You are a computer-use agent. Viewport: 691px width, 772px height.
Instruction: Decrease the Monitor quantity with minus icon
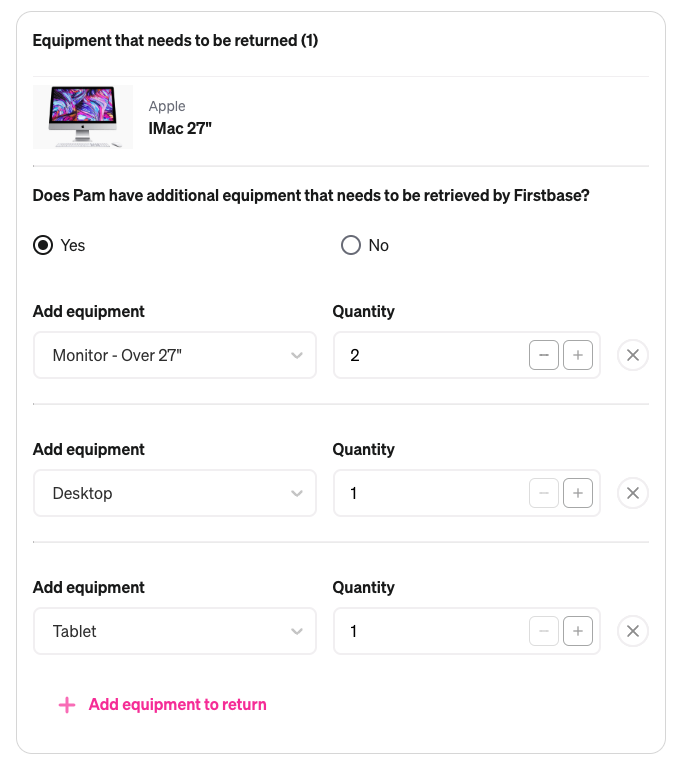click(544, 355)
